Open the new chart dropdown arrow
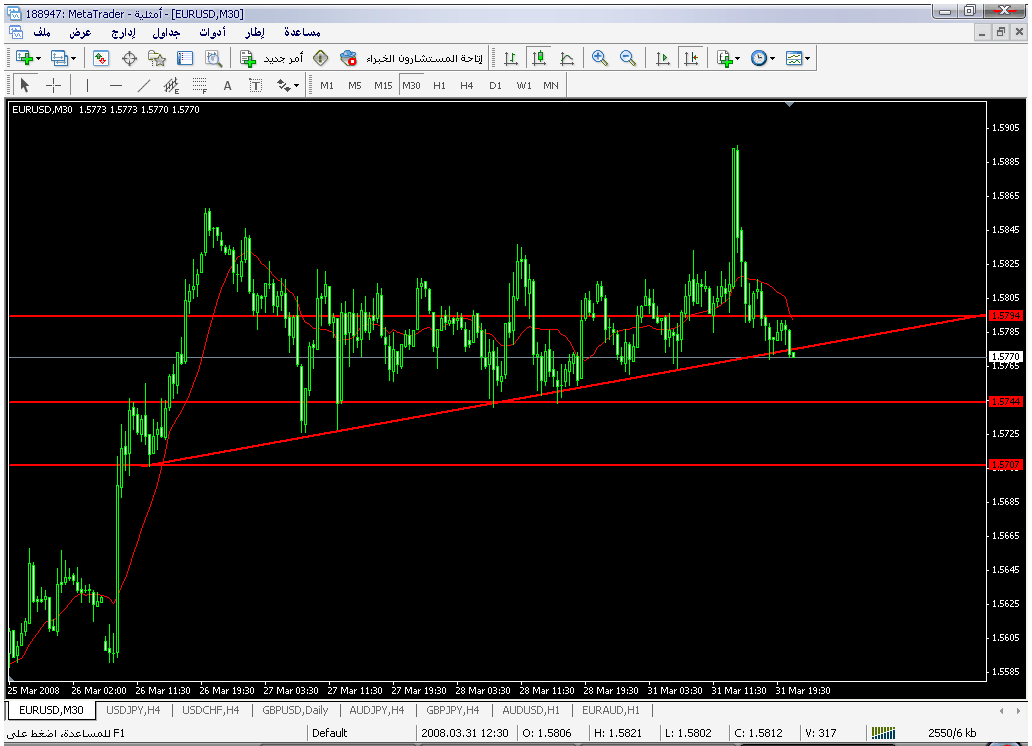 pos(38,59)
